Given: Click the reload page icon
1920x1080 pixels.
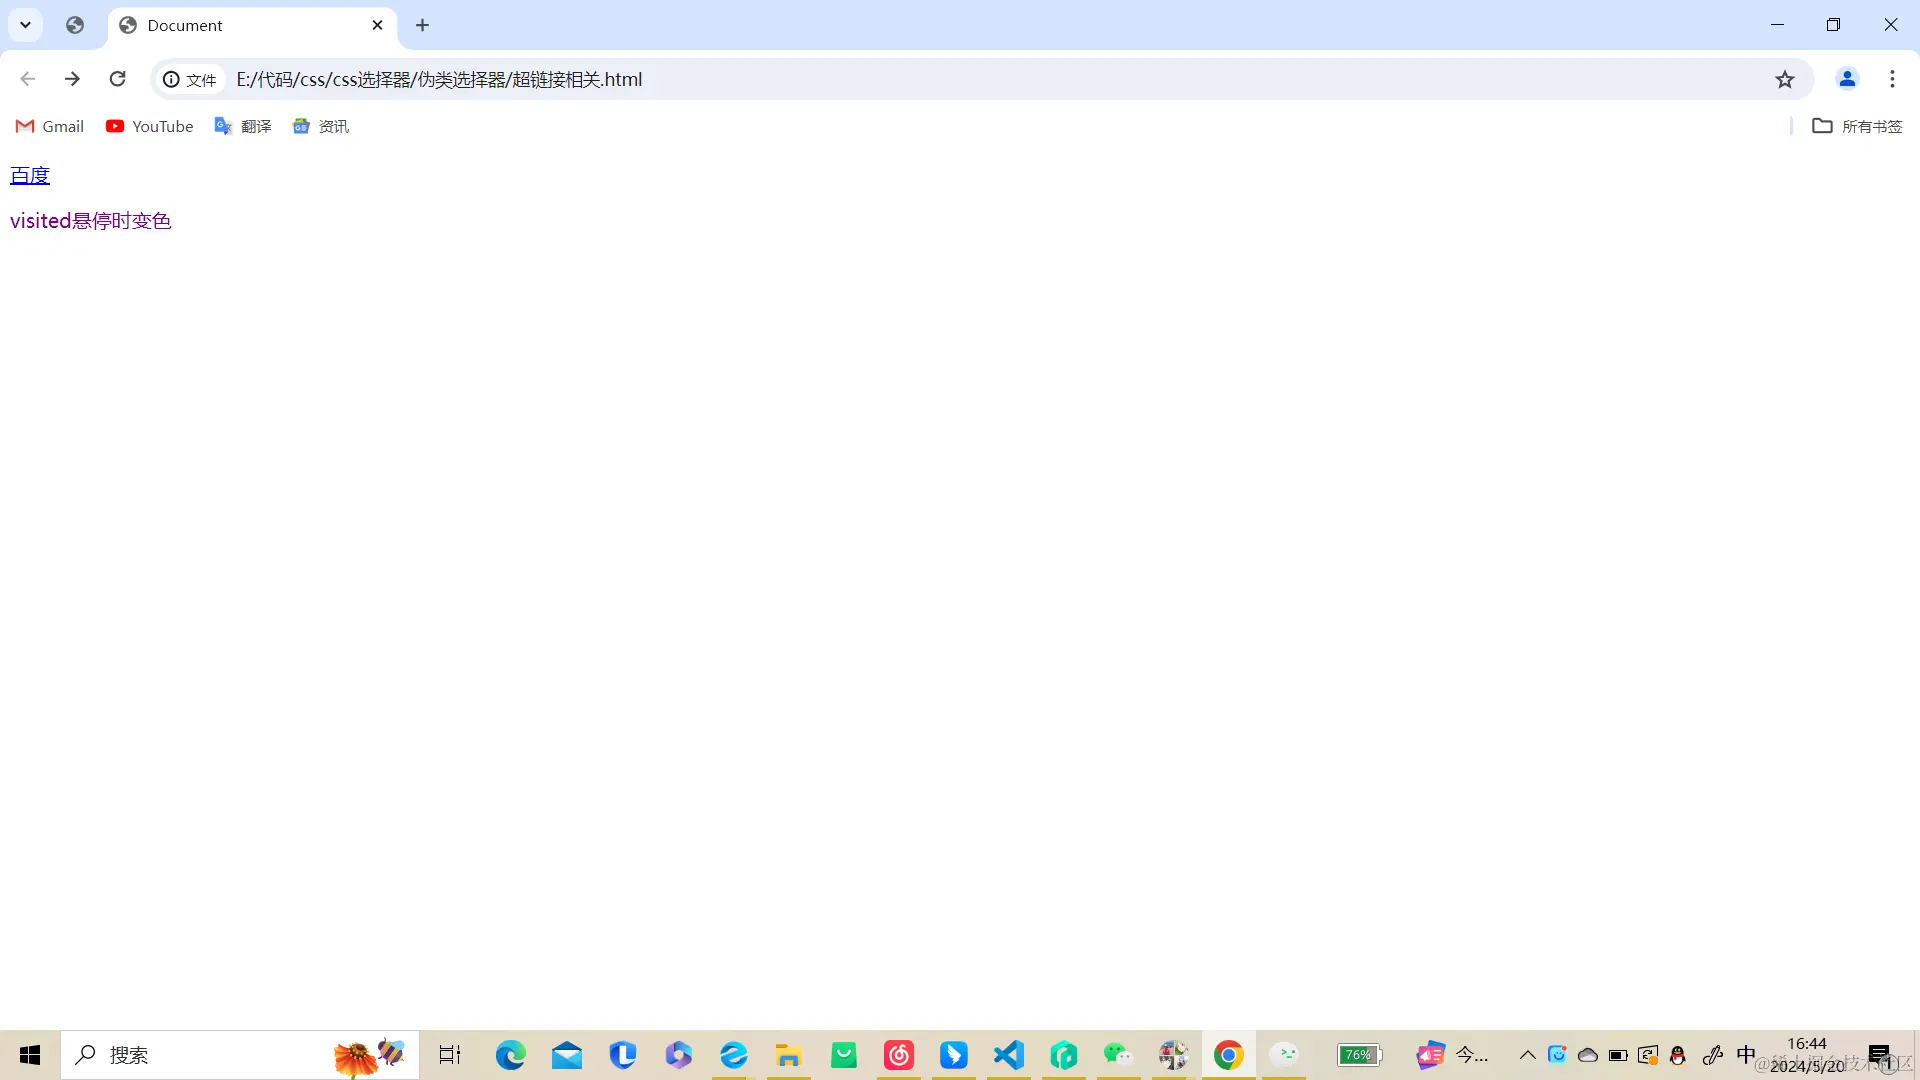Looking at the screenshot, I should coord(118,79).
